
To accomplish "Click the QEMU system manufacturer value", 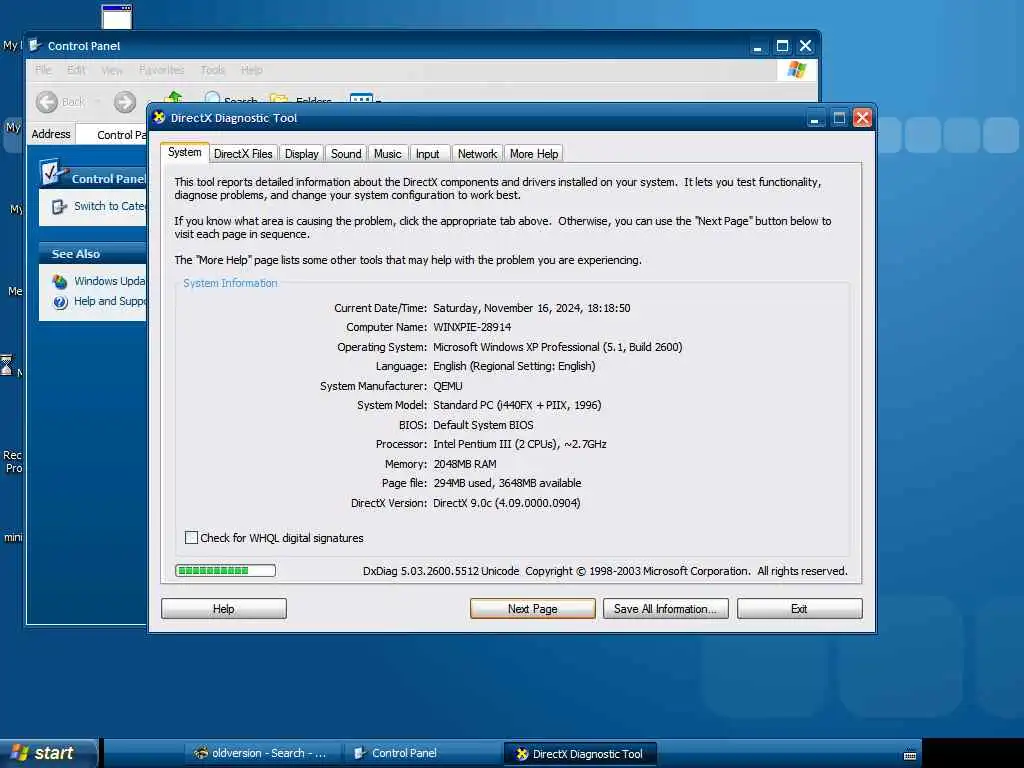I will click(448, 386).
